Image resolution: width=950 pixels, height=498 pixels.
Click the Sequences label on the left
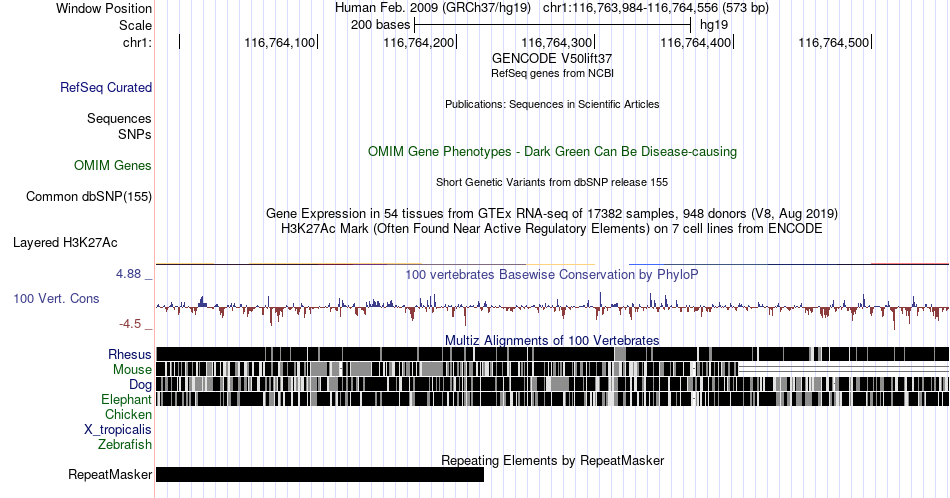(x=119, y=118)
